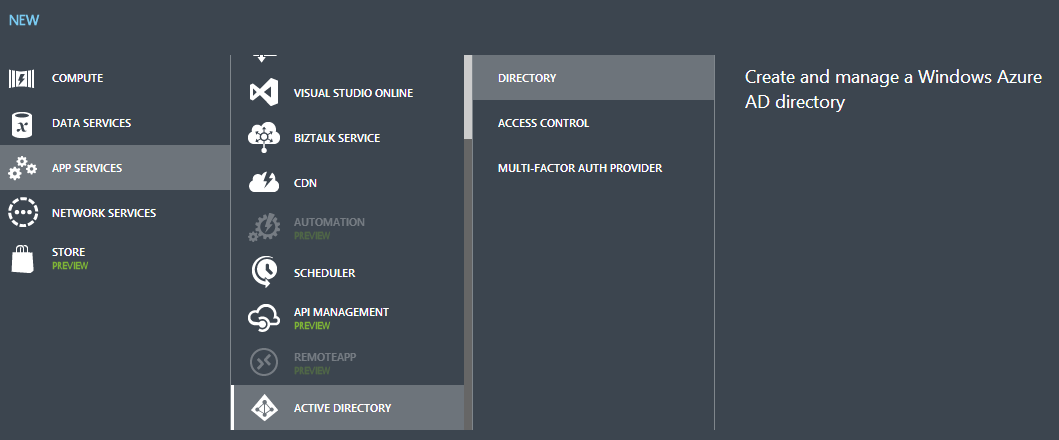Viewport: 1059px width, 440px height.
Task: Click the CDN cloud lightning icon
Action: [x=263, y=182]
